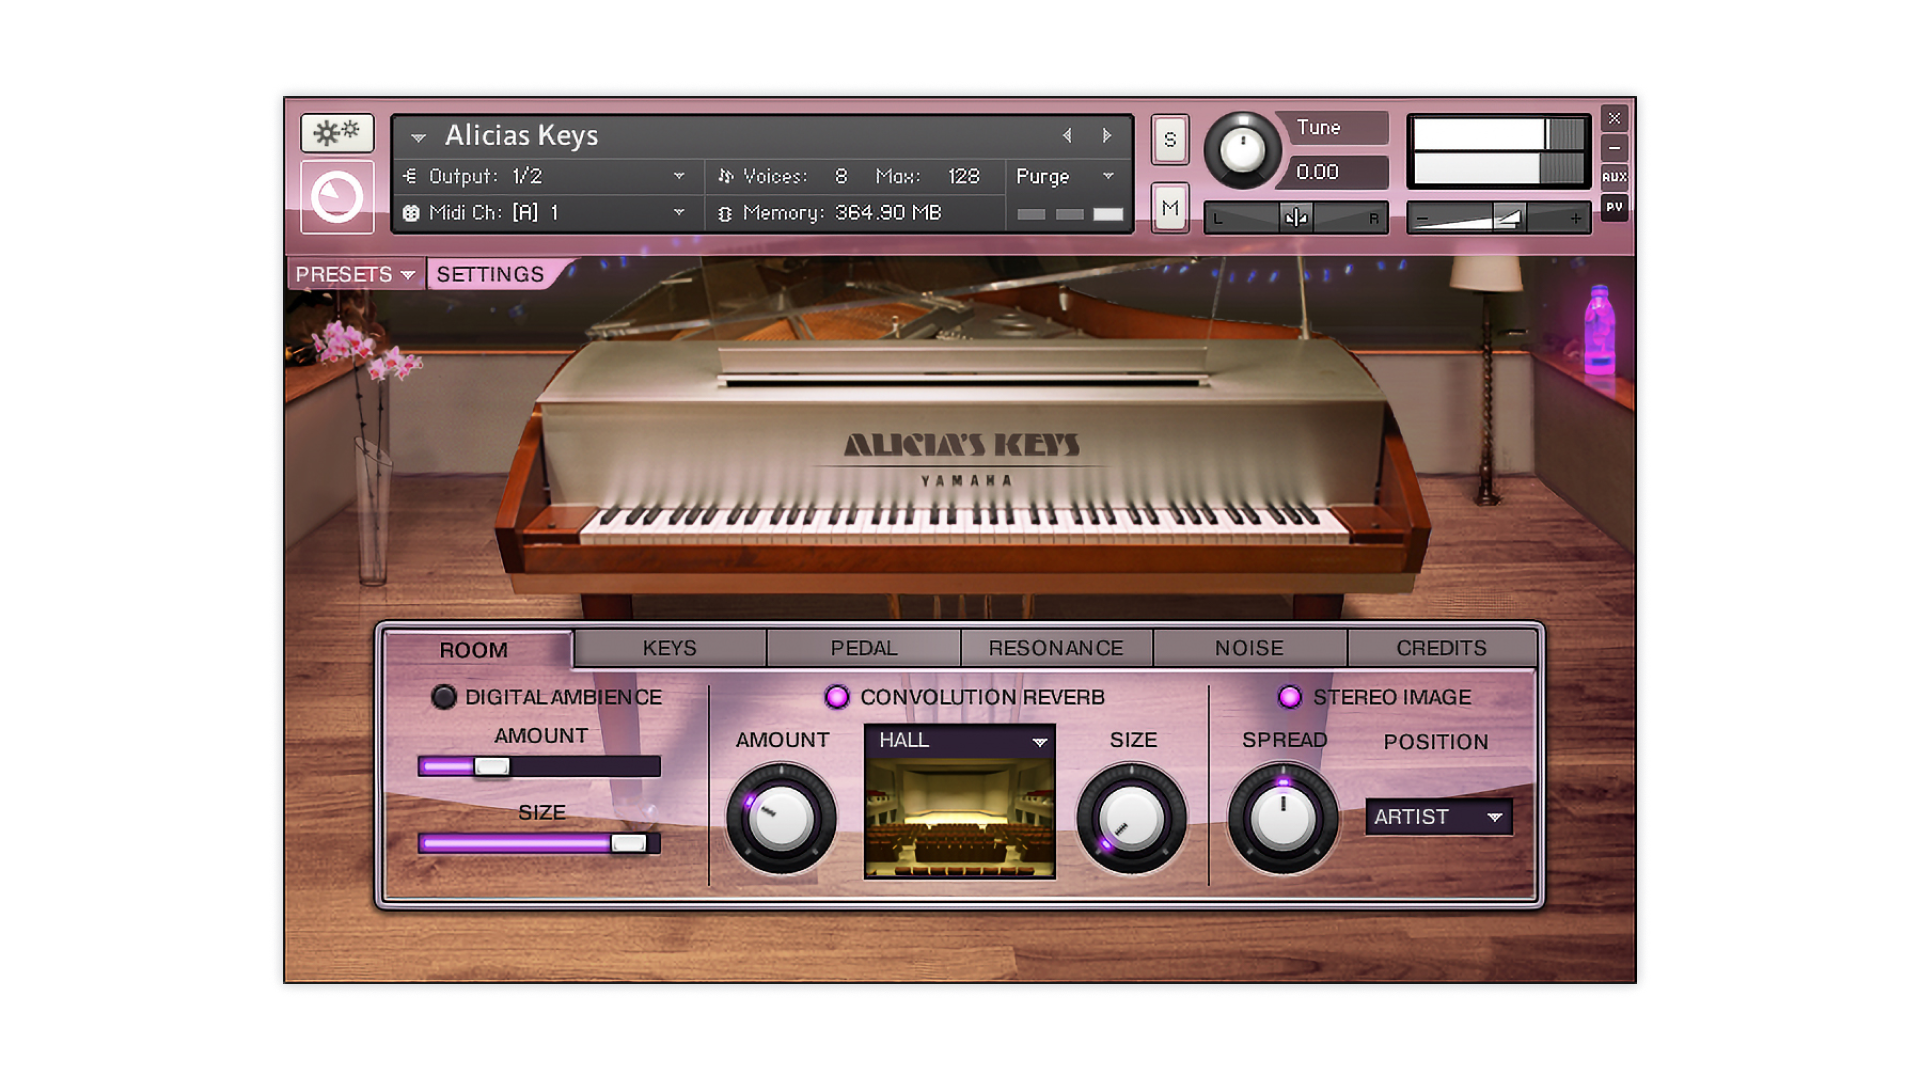Open the Hall reverb type dropdown
The height and width of the screenshot is (1080, 1920).
point(959,741)
